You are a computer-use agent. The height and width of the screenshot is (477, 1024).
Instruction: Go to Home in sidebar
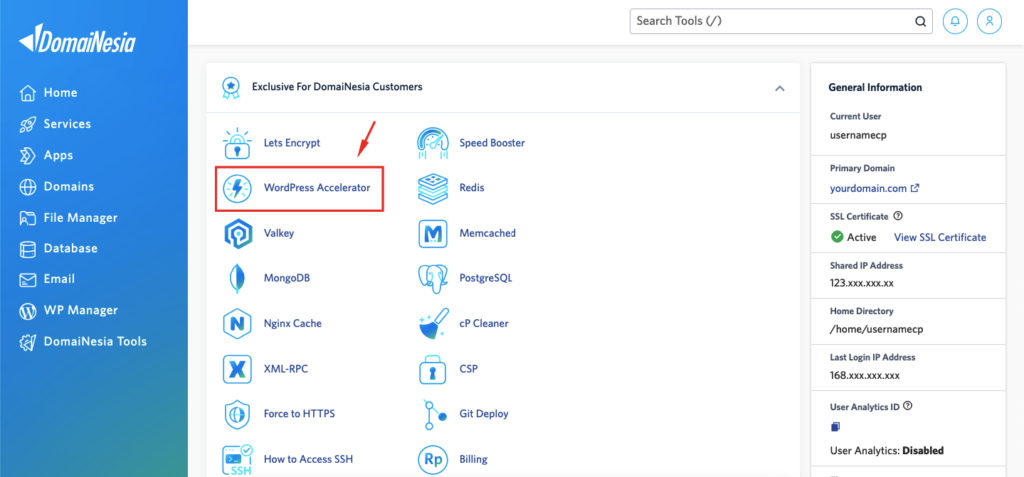tap(48, 93)
